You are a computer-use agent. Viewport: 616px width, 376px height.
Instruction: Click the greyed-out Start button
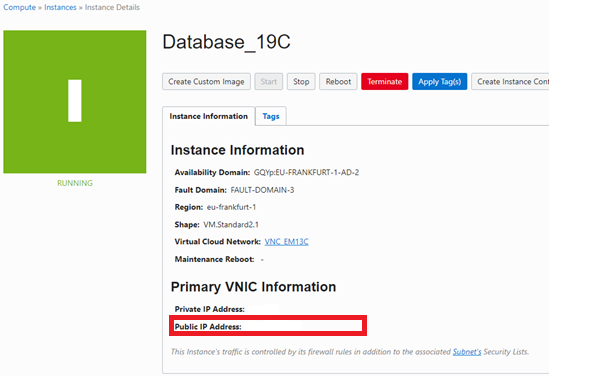[269, 81]
